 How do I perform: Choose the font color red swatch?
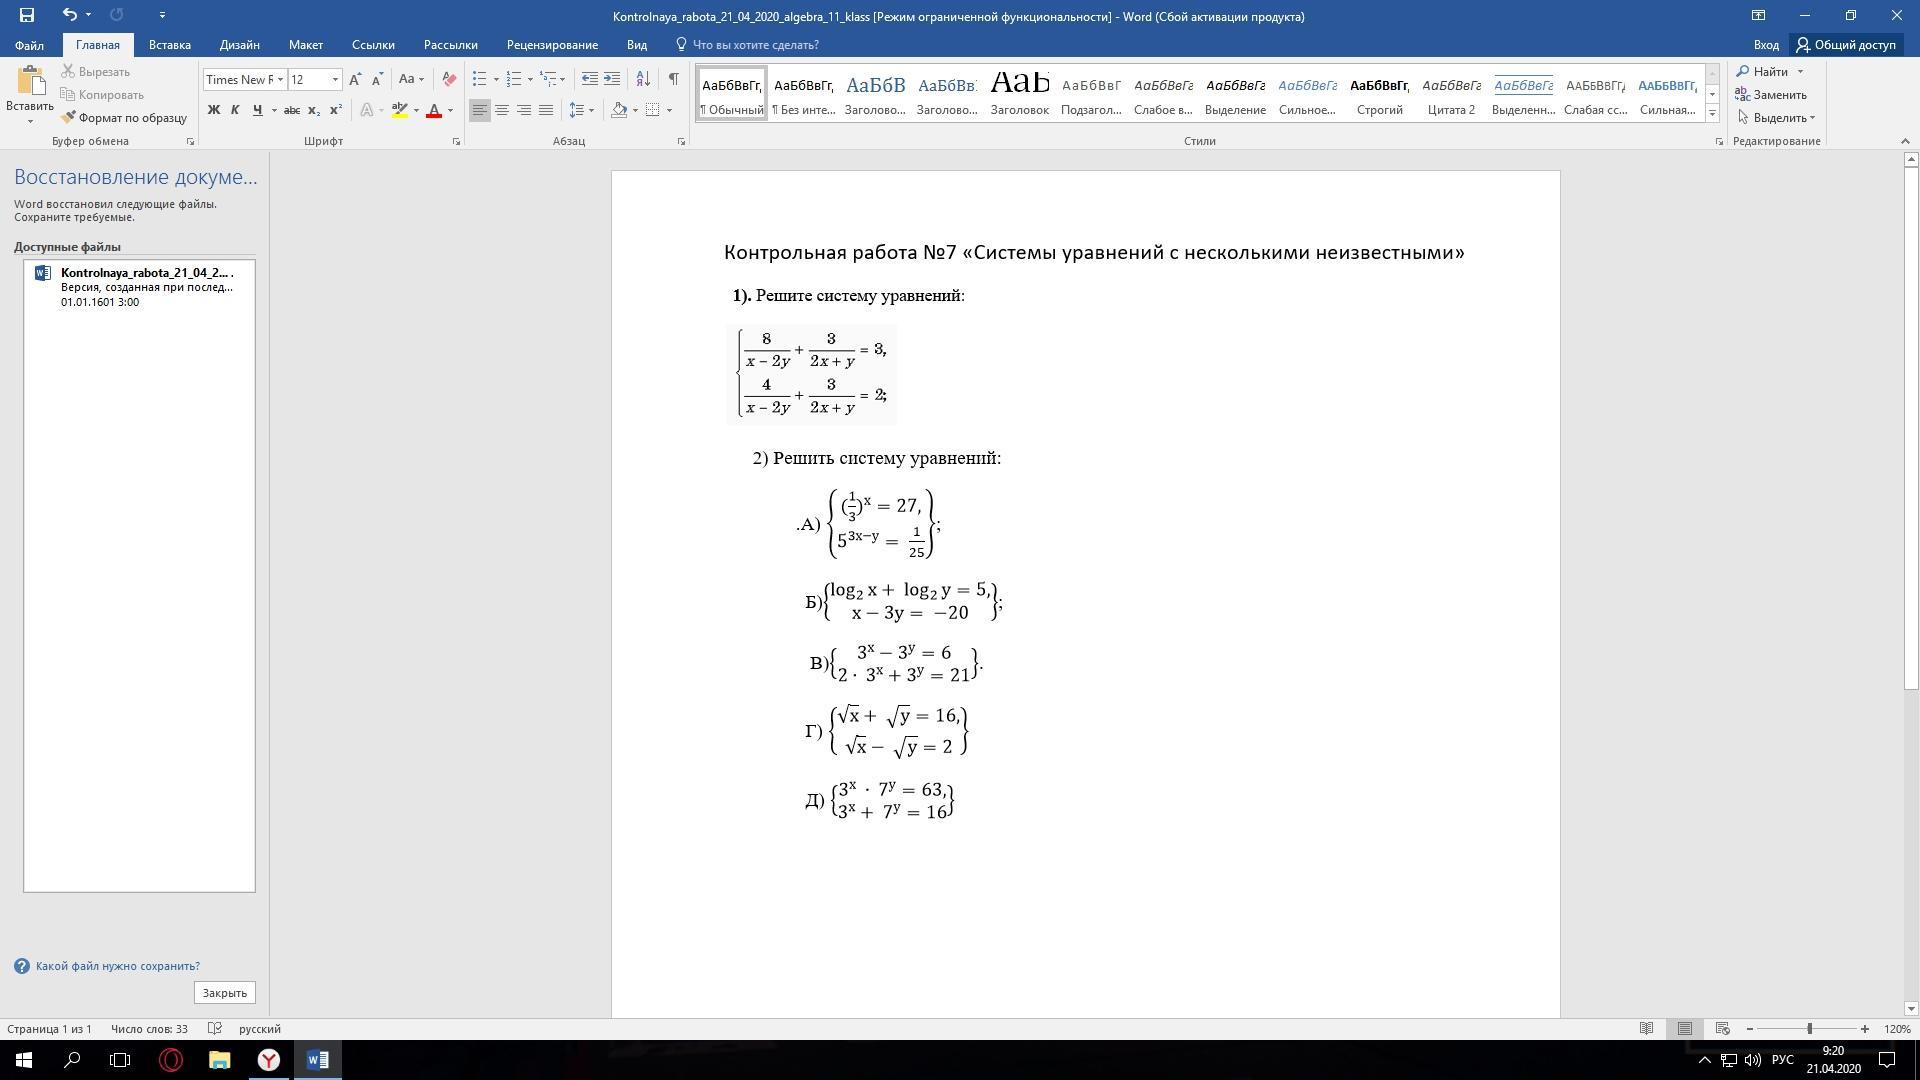pyautogui.click(x=434, y=110)
